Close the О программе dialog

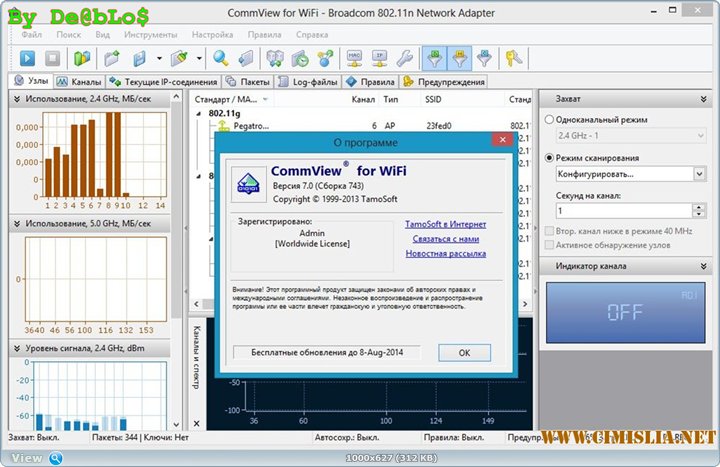(502, 140)
